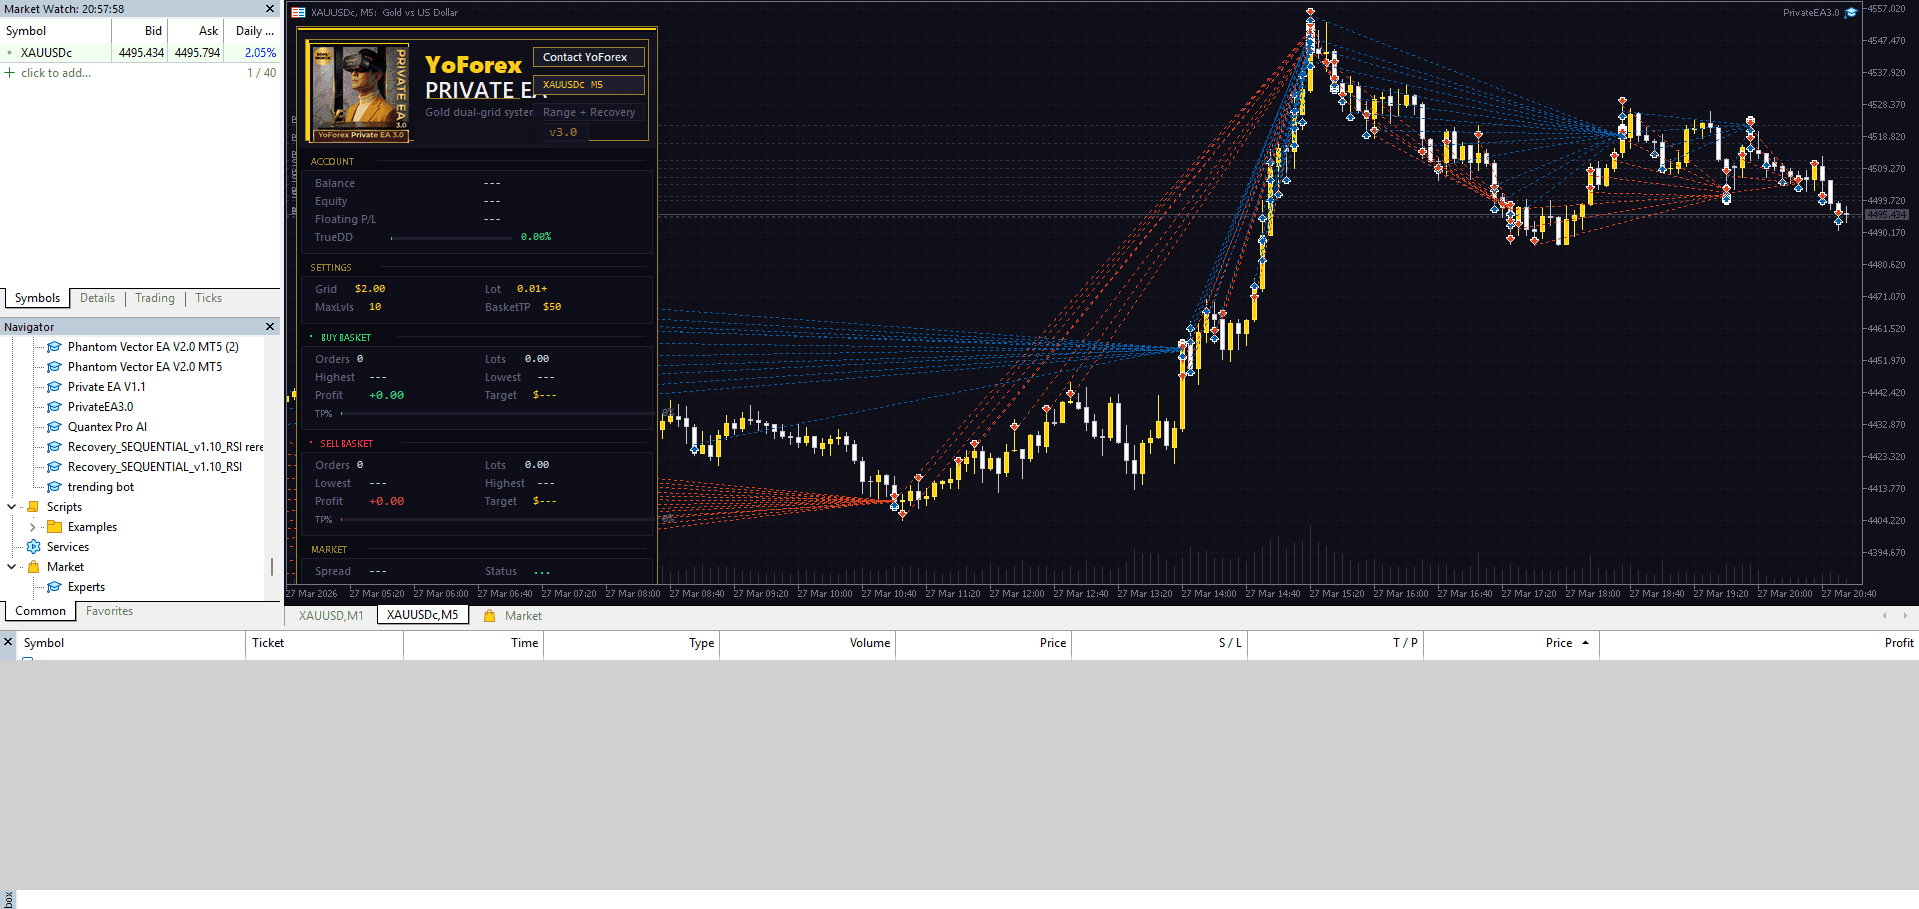Click the Examples folder icon
1919x909 pixels.
click(55, 527)
